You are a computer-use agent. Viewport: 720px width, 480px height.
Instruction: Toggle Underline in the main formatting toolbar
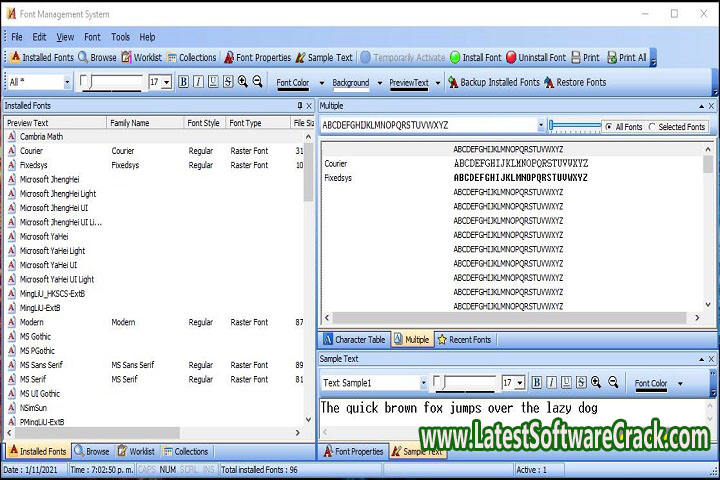click(213, 82)
